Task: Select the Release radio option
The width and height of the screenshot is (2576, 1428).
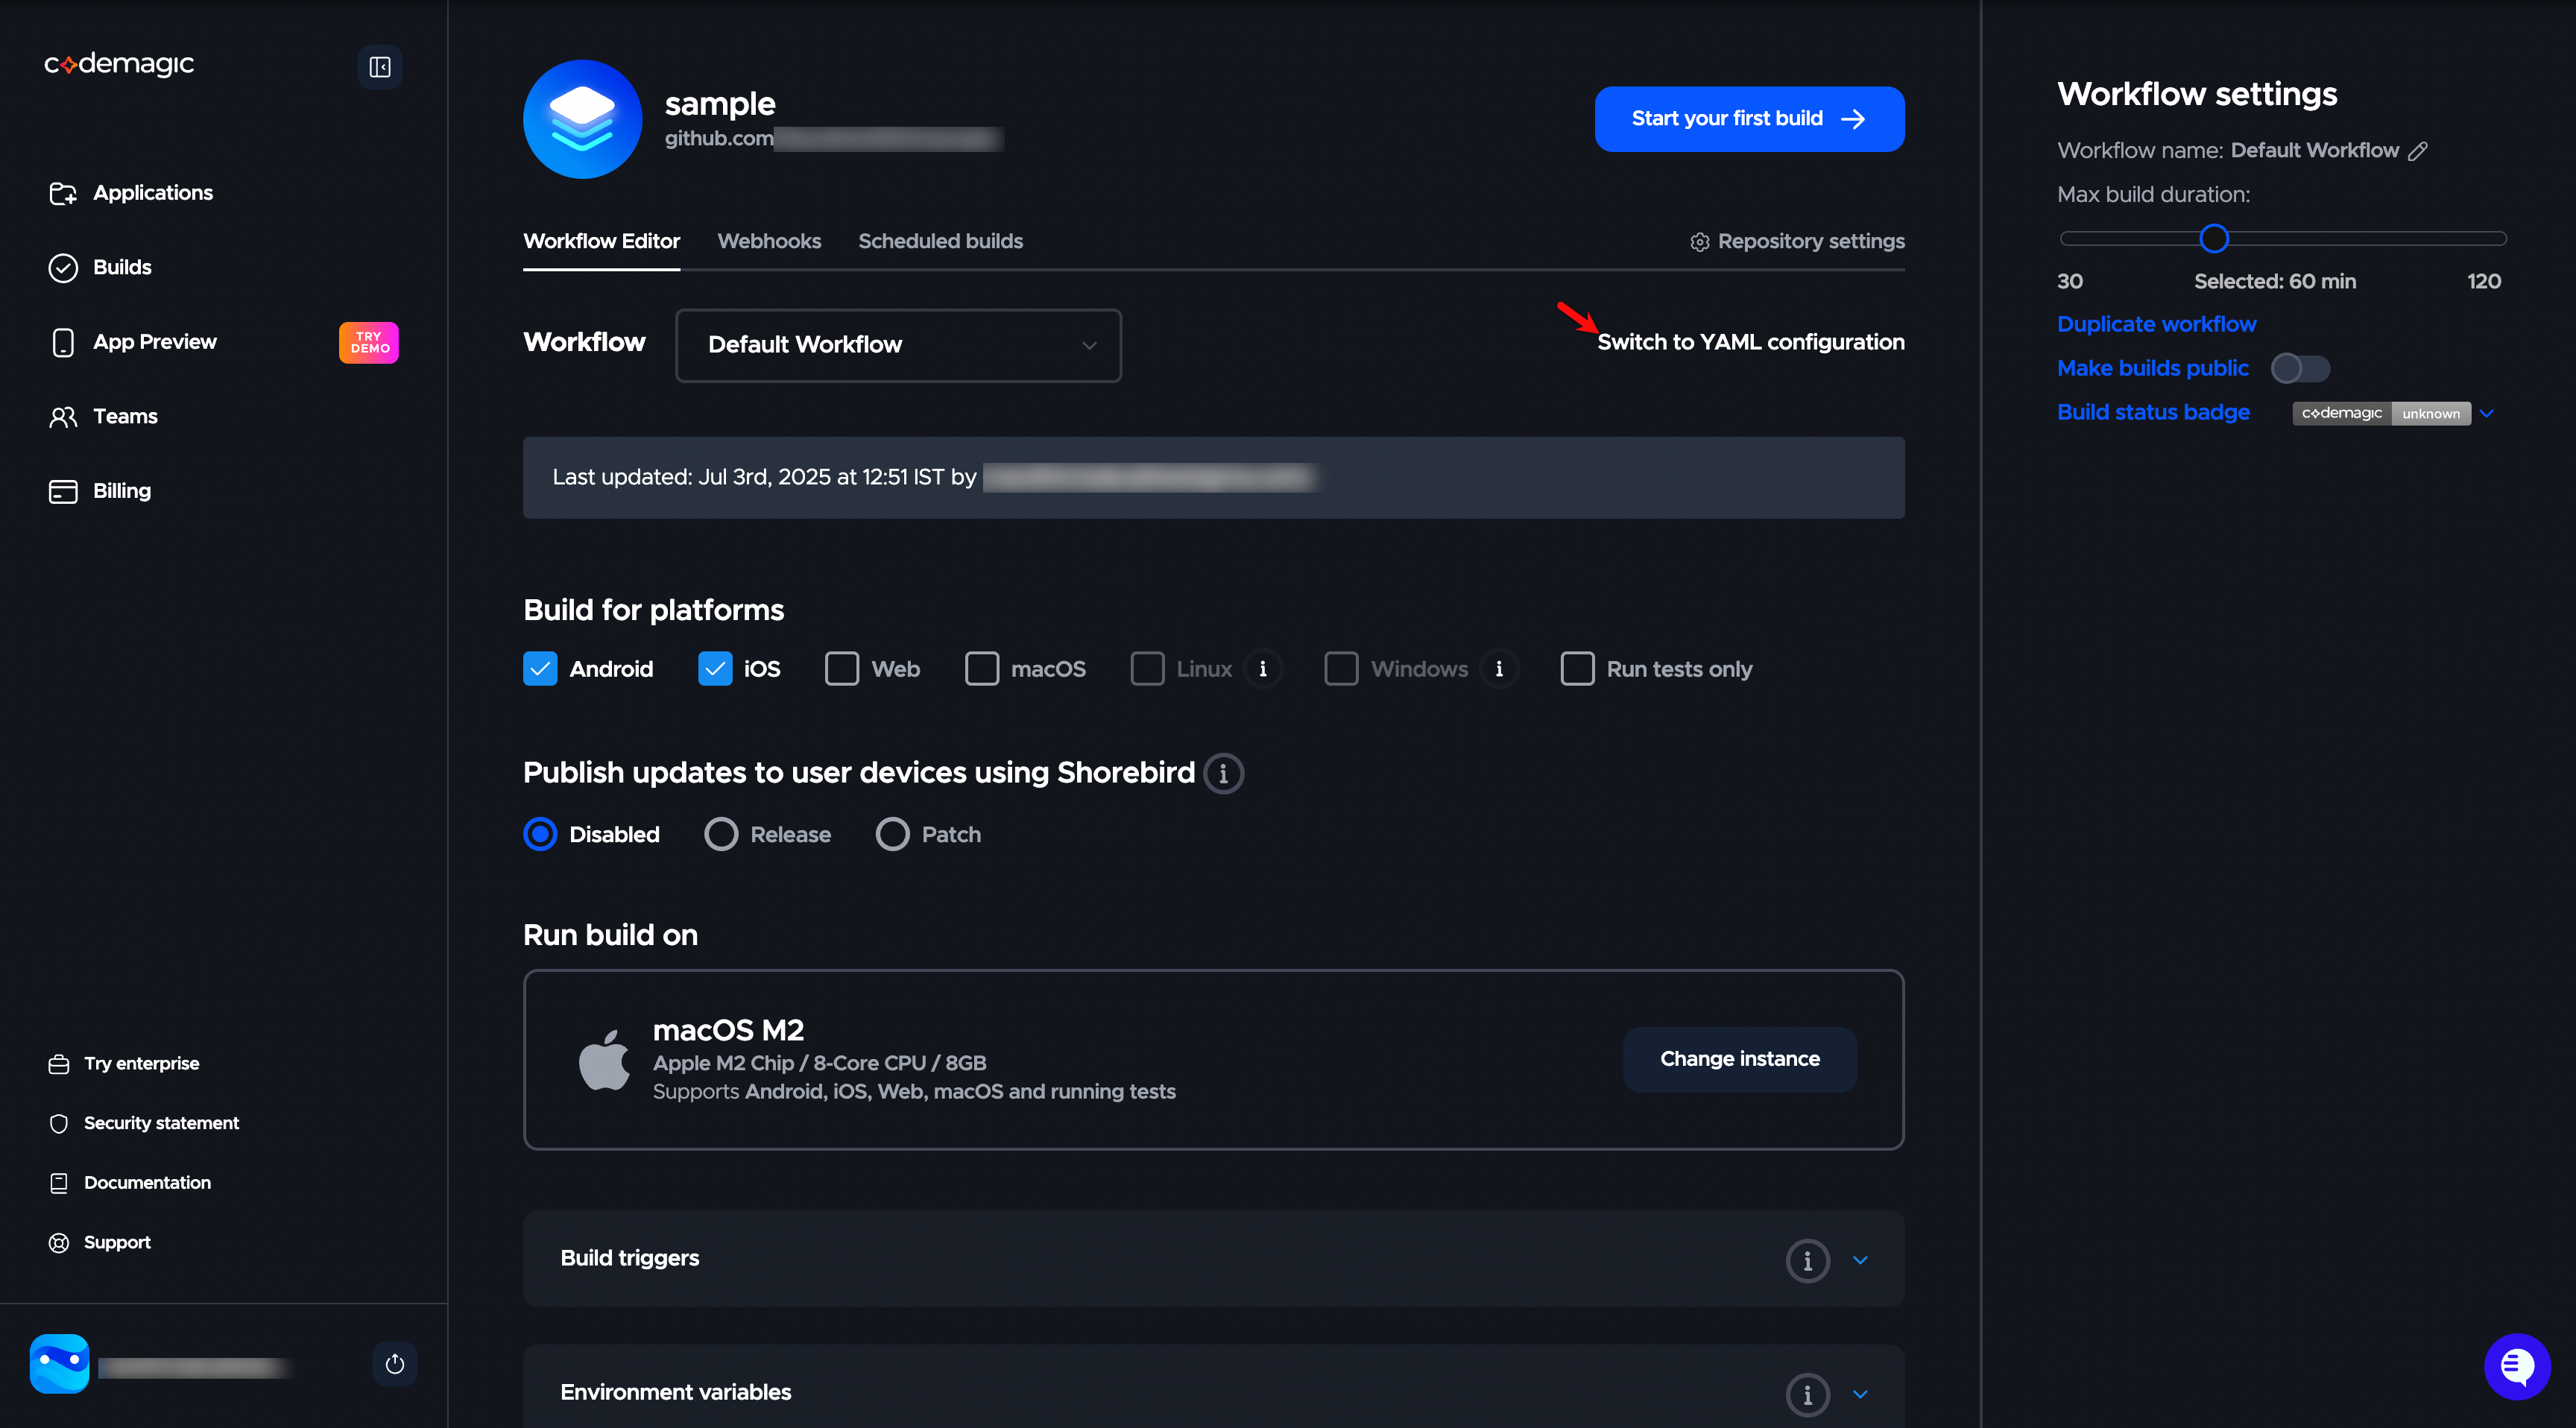Action: coord(721,834)
